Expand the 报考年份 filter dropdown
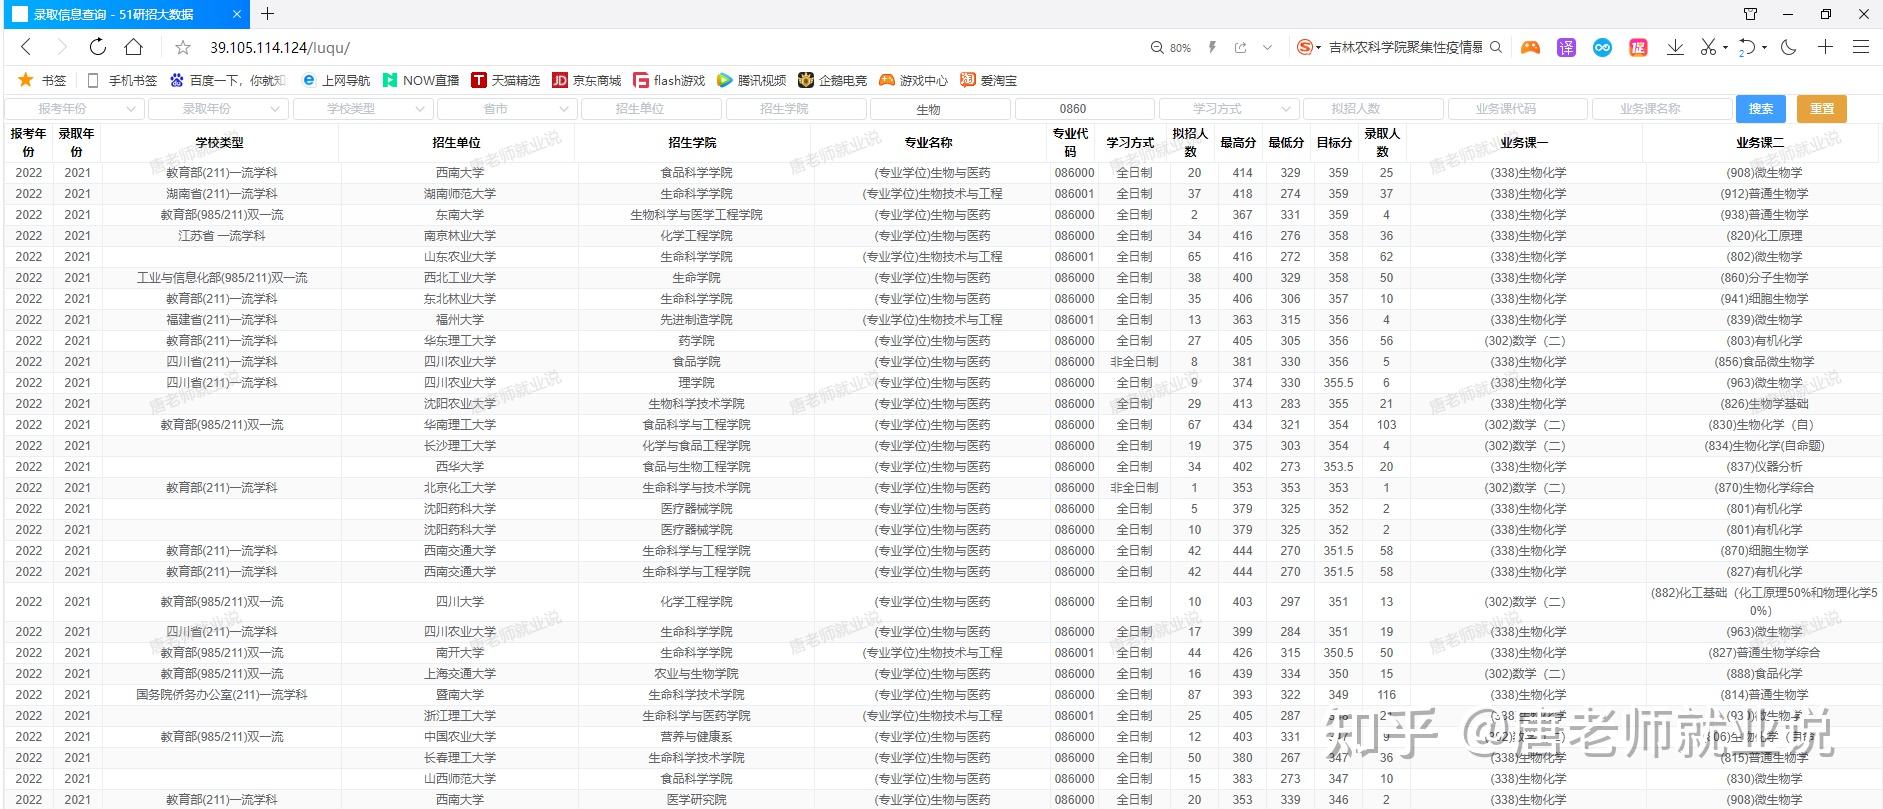Screen dimensions: 1883x809 click(x=75, y=109)
